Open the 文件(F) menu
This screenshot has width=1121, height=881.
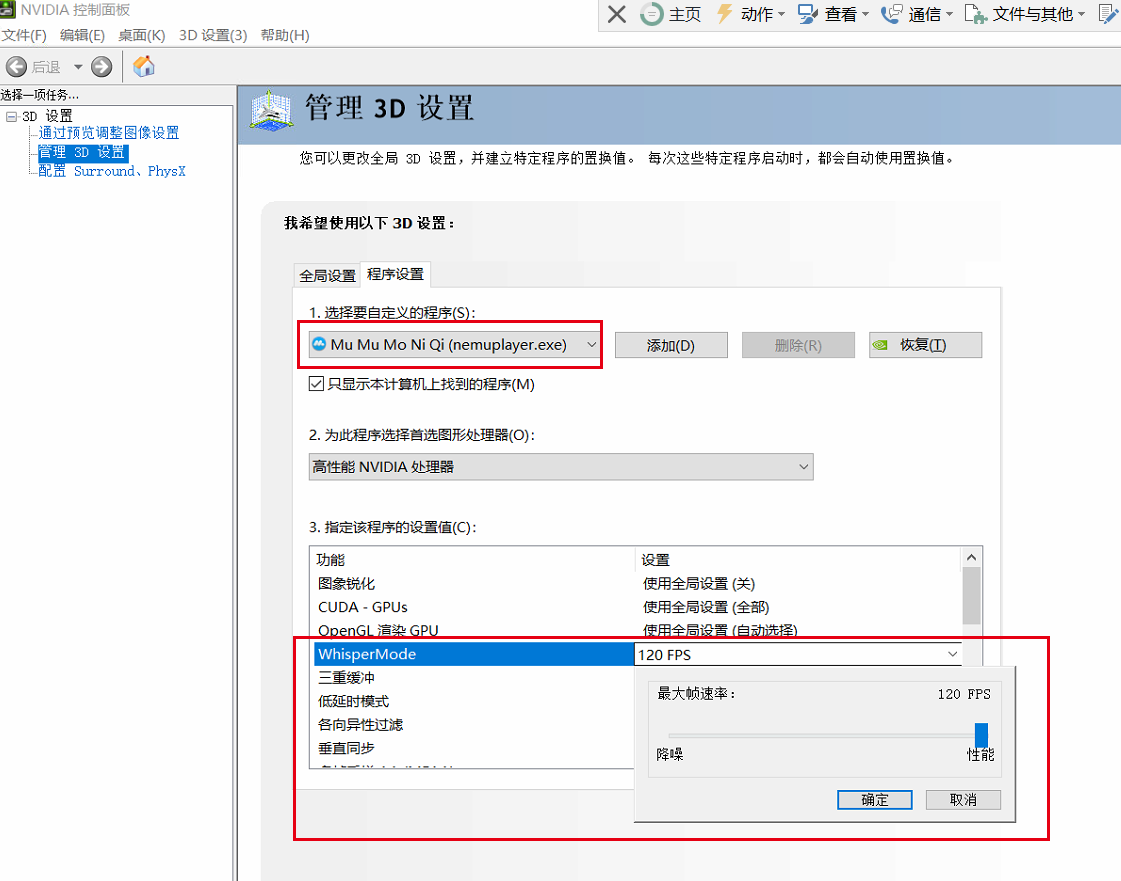[x=24, y=35]
